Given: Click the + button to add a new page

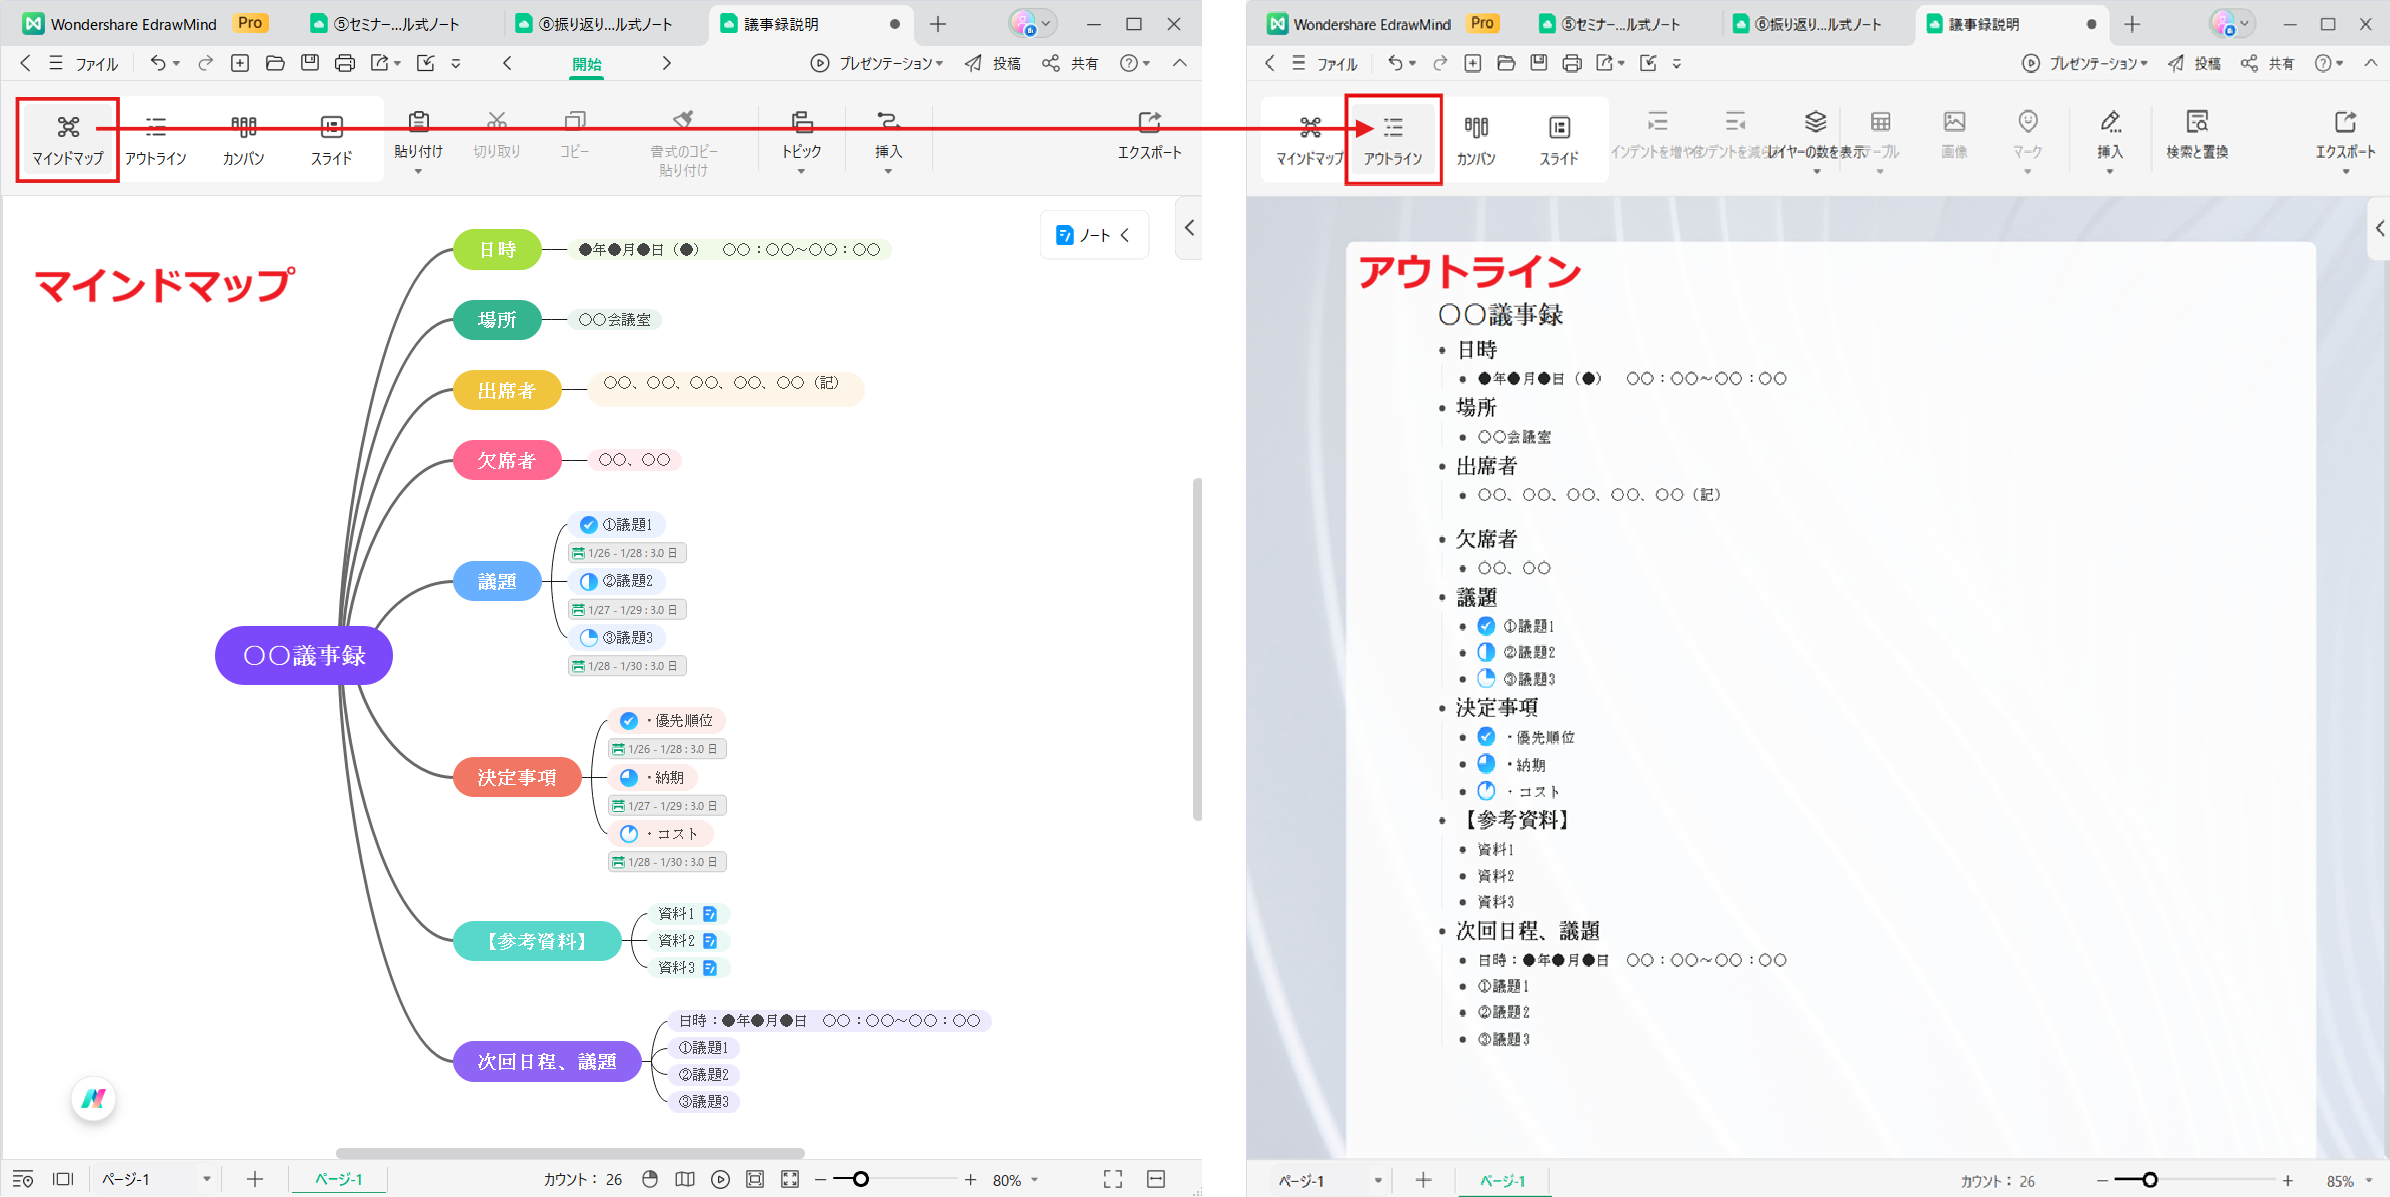Looking at the screenshot, I should 255,1179.
